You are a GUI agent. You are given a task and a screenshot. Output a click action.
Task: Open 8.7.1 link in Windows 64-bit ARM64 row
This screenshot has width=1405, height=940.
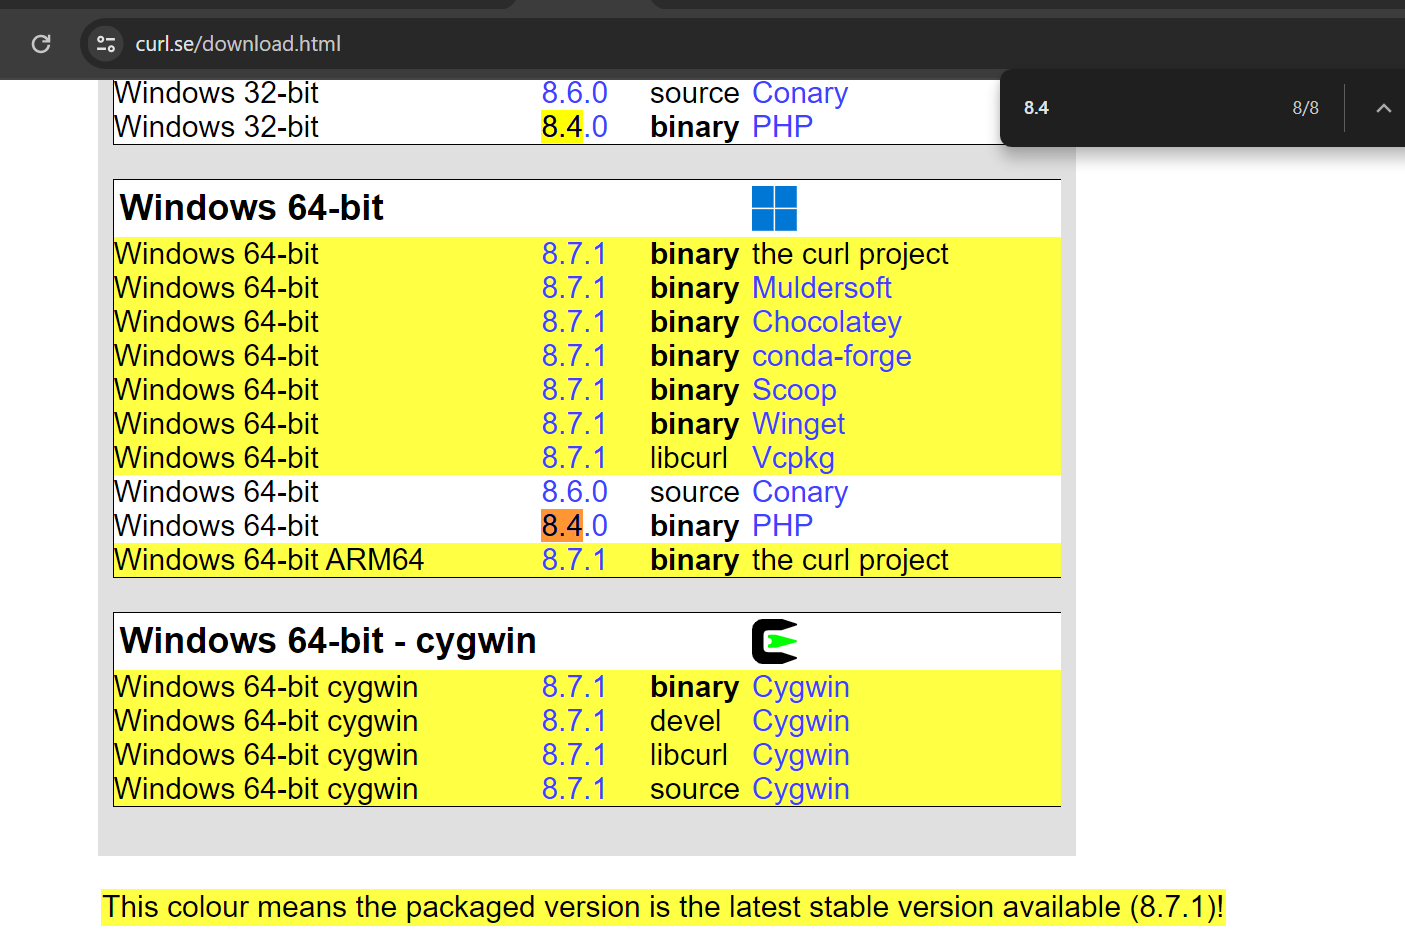click(574, 560)
